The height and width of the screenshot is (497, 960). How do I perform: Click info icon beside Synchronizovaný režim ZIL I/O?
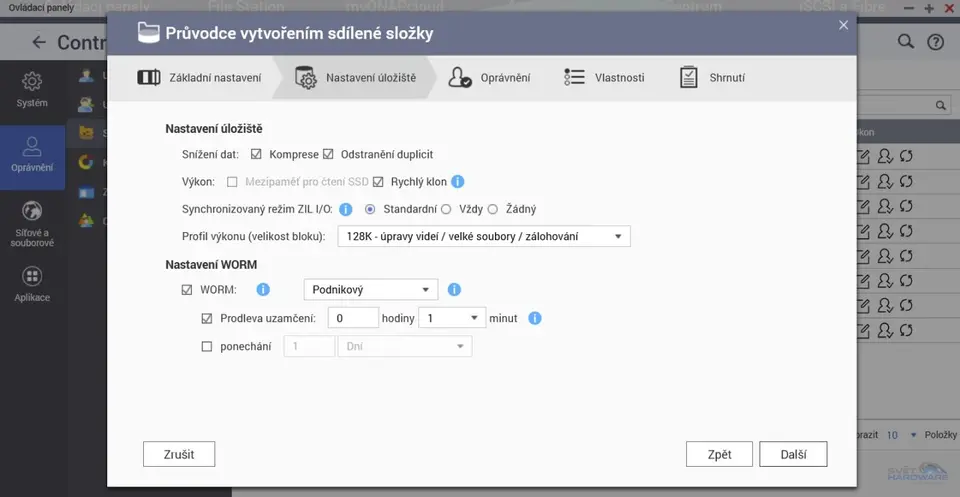tap(346, 209)
